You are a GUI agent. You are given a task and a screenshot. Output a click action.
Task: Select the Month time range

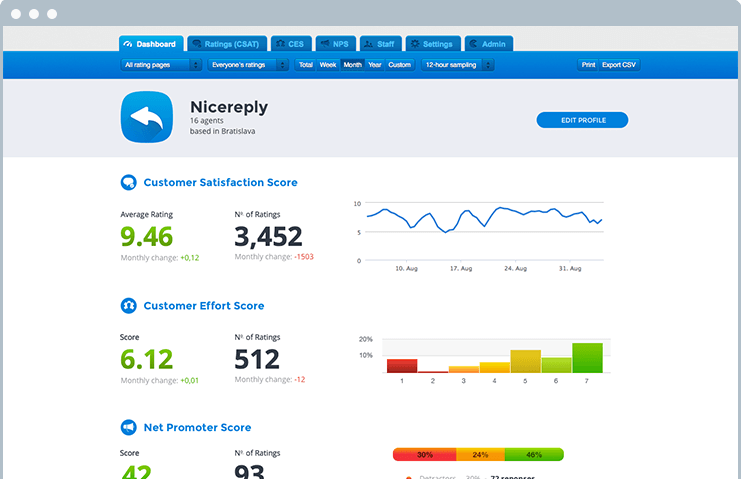tap(353, 65)
